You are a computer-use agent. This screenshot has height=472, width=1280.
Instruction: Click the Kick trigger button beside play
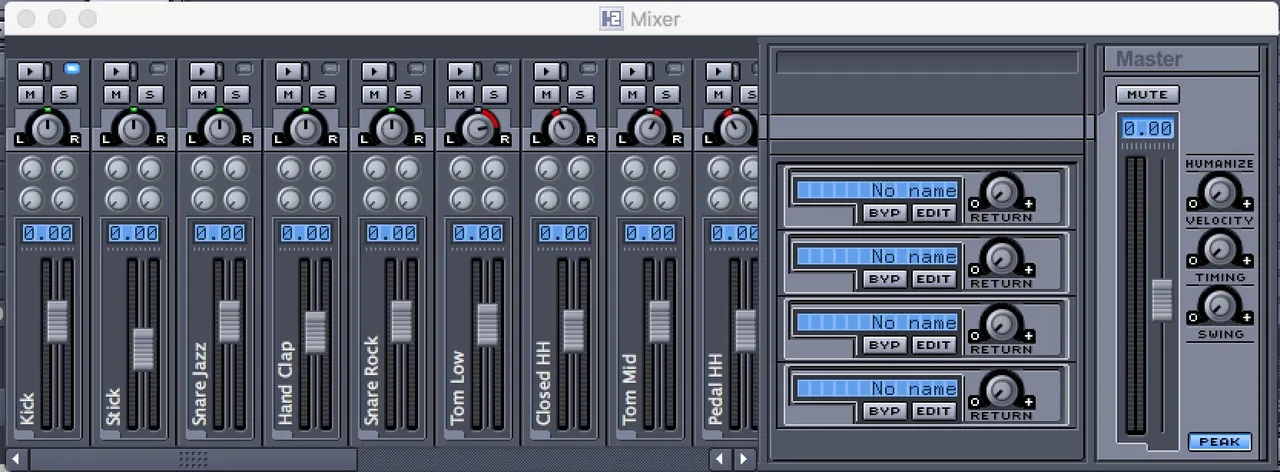tap(48, 71)
